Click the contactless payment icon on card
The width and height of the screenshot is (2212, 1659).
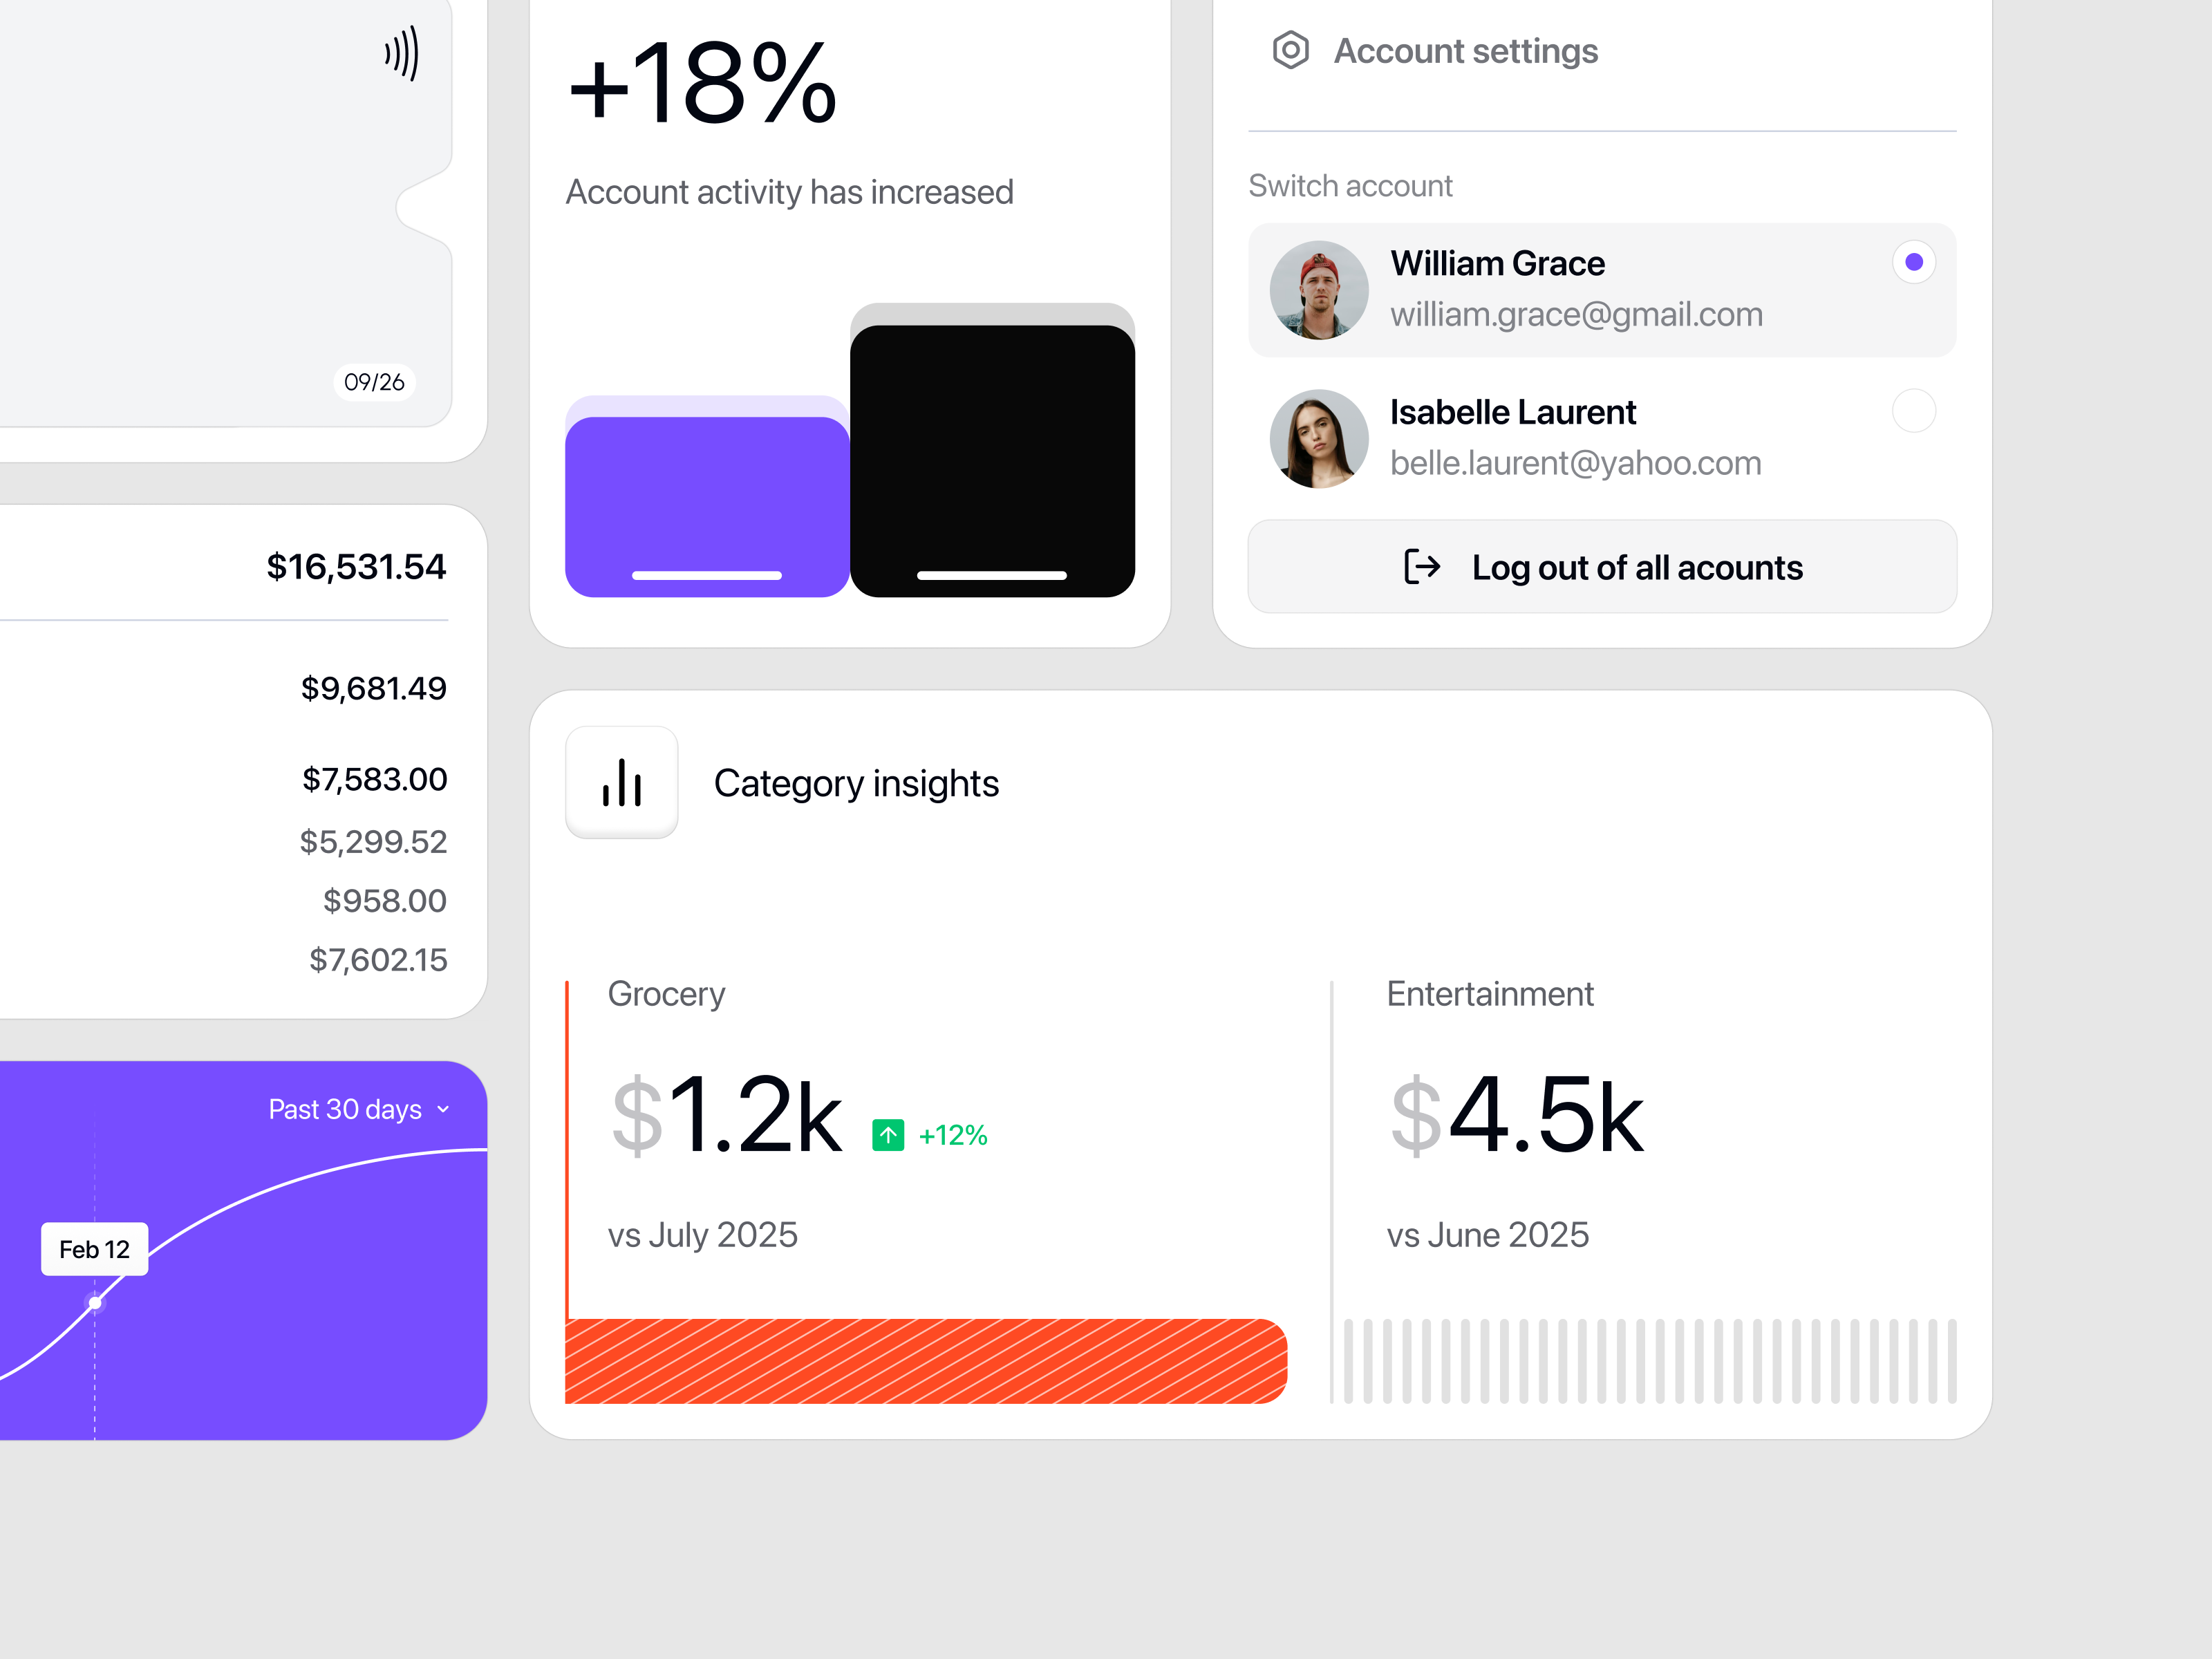point(402,54)
